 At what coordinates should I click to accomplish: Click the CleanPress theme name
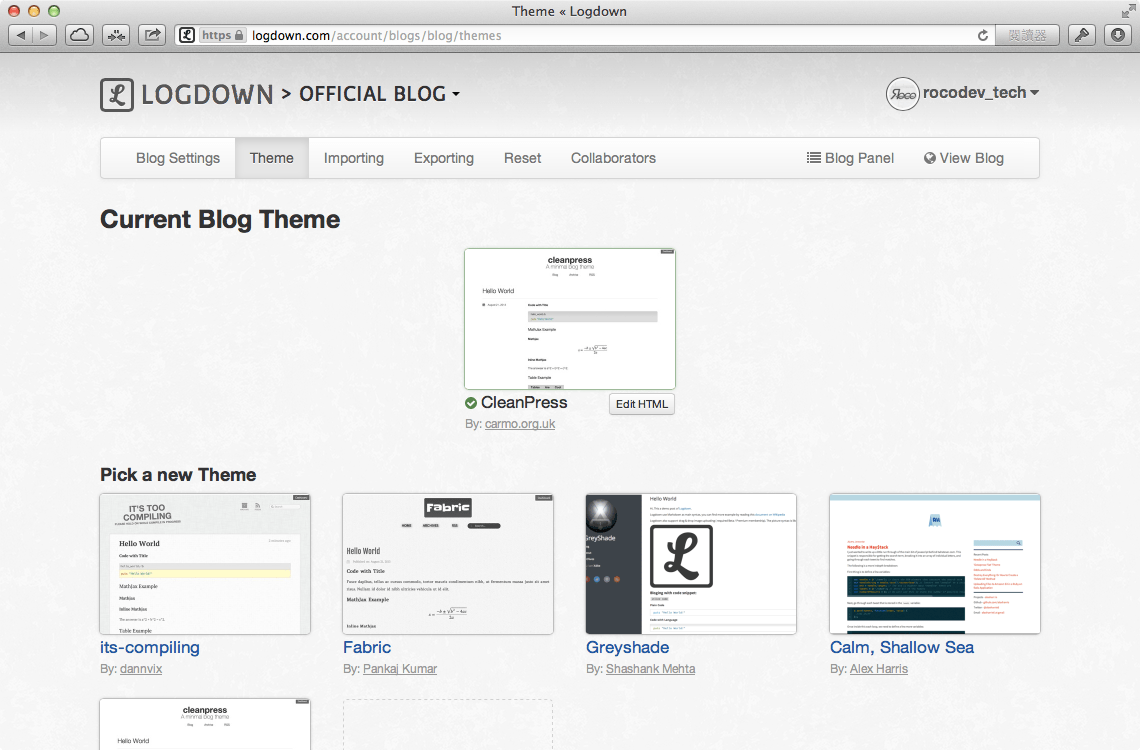coord(523,403)
